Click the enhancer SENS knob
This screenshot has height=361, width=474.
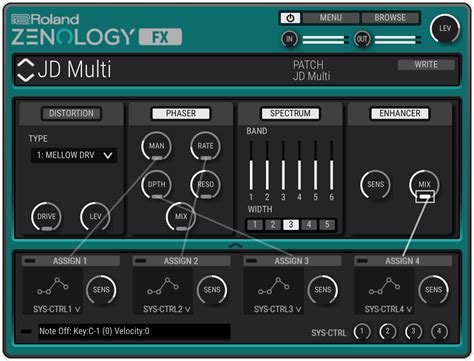(x=376, y=184)
